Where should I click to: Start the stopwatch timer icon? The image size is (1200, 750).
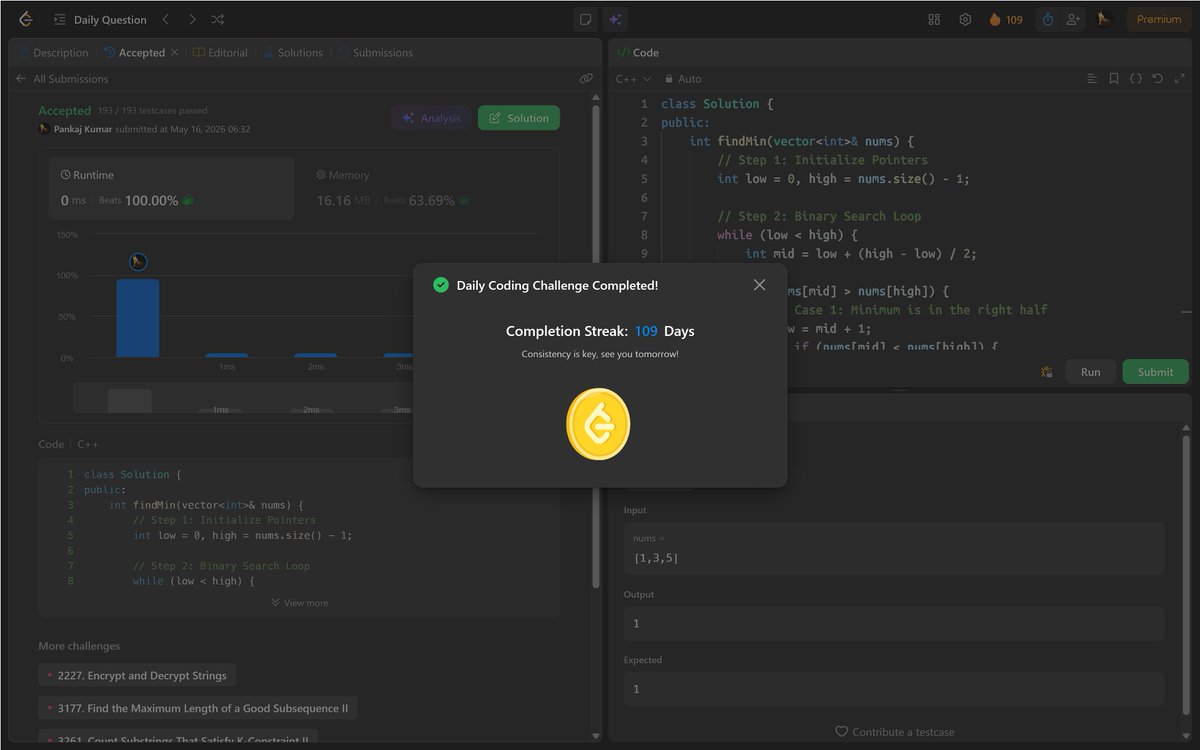click(1048, 19)
